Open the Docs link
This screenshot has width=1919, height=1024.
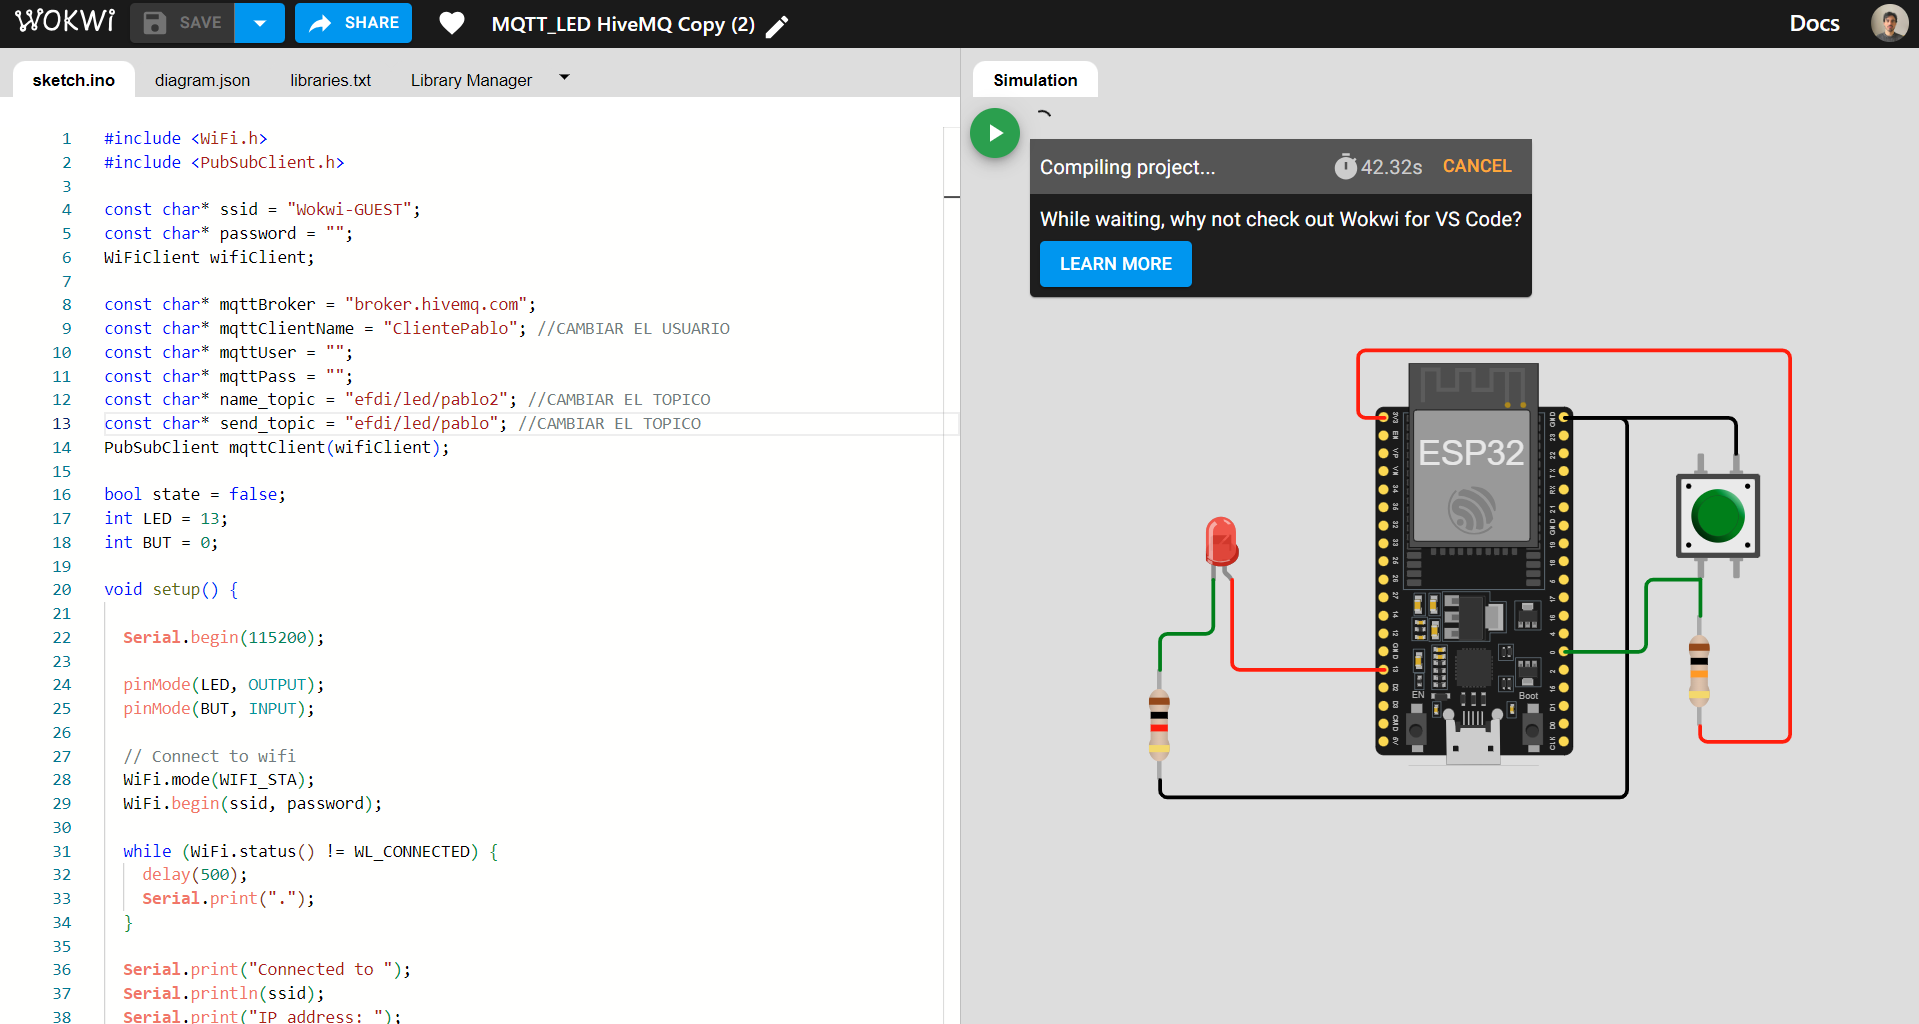coord(1814,23)
